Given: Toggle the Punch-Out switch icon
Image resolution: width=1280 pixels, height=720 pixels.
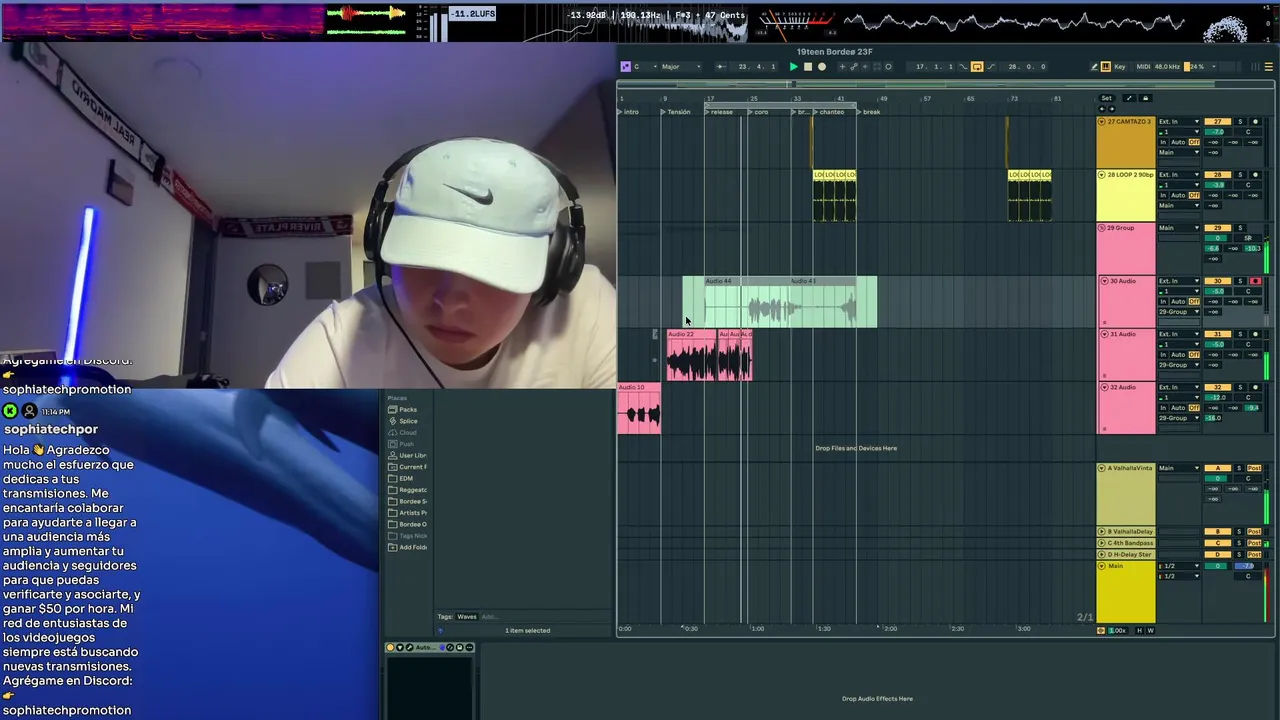Looking at the screenshot, I should pyautogui.click(x=991, y=67).
